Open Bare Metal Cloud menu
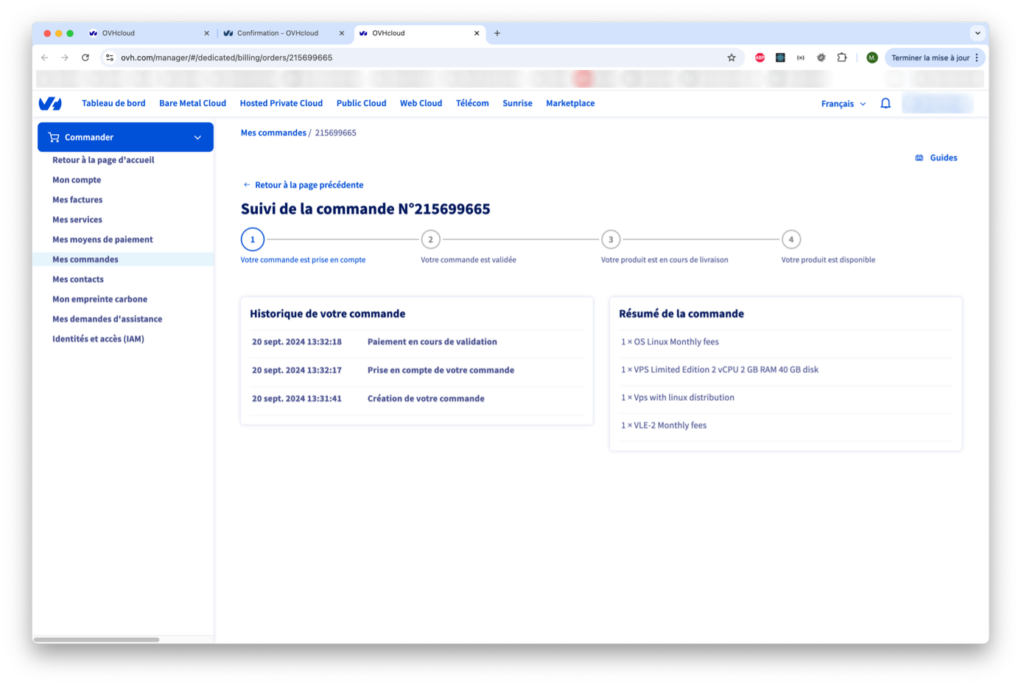Screen dimensions: 1024x689 [x=193, y=103]
